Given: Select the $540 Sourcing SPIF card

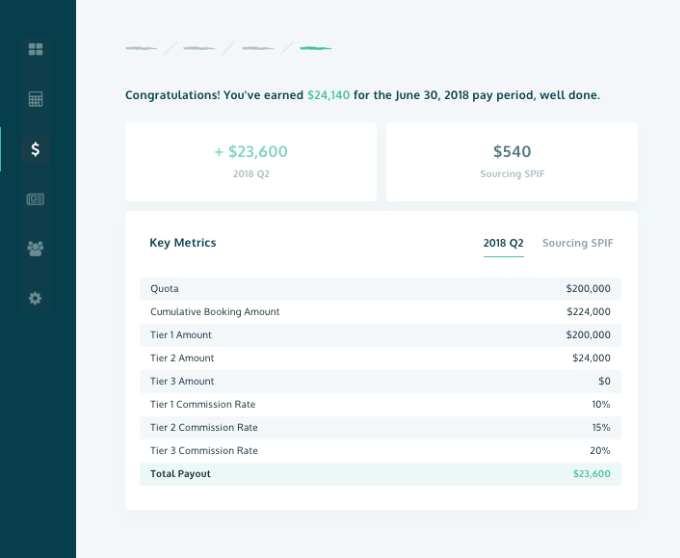Looking at the screenshot, I should coord(512,161).
